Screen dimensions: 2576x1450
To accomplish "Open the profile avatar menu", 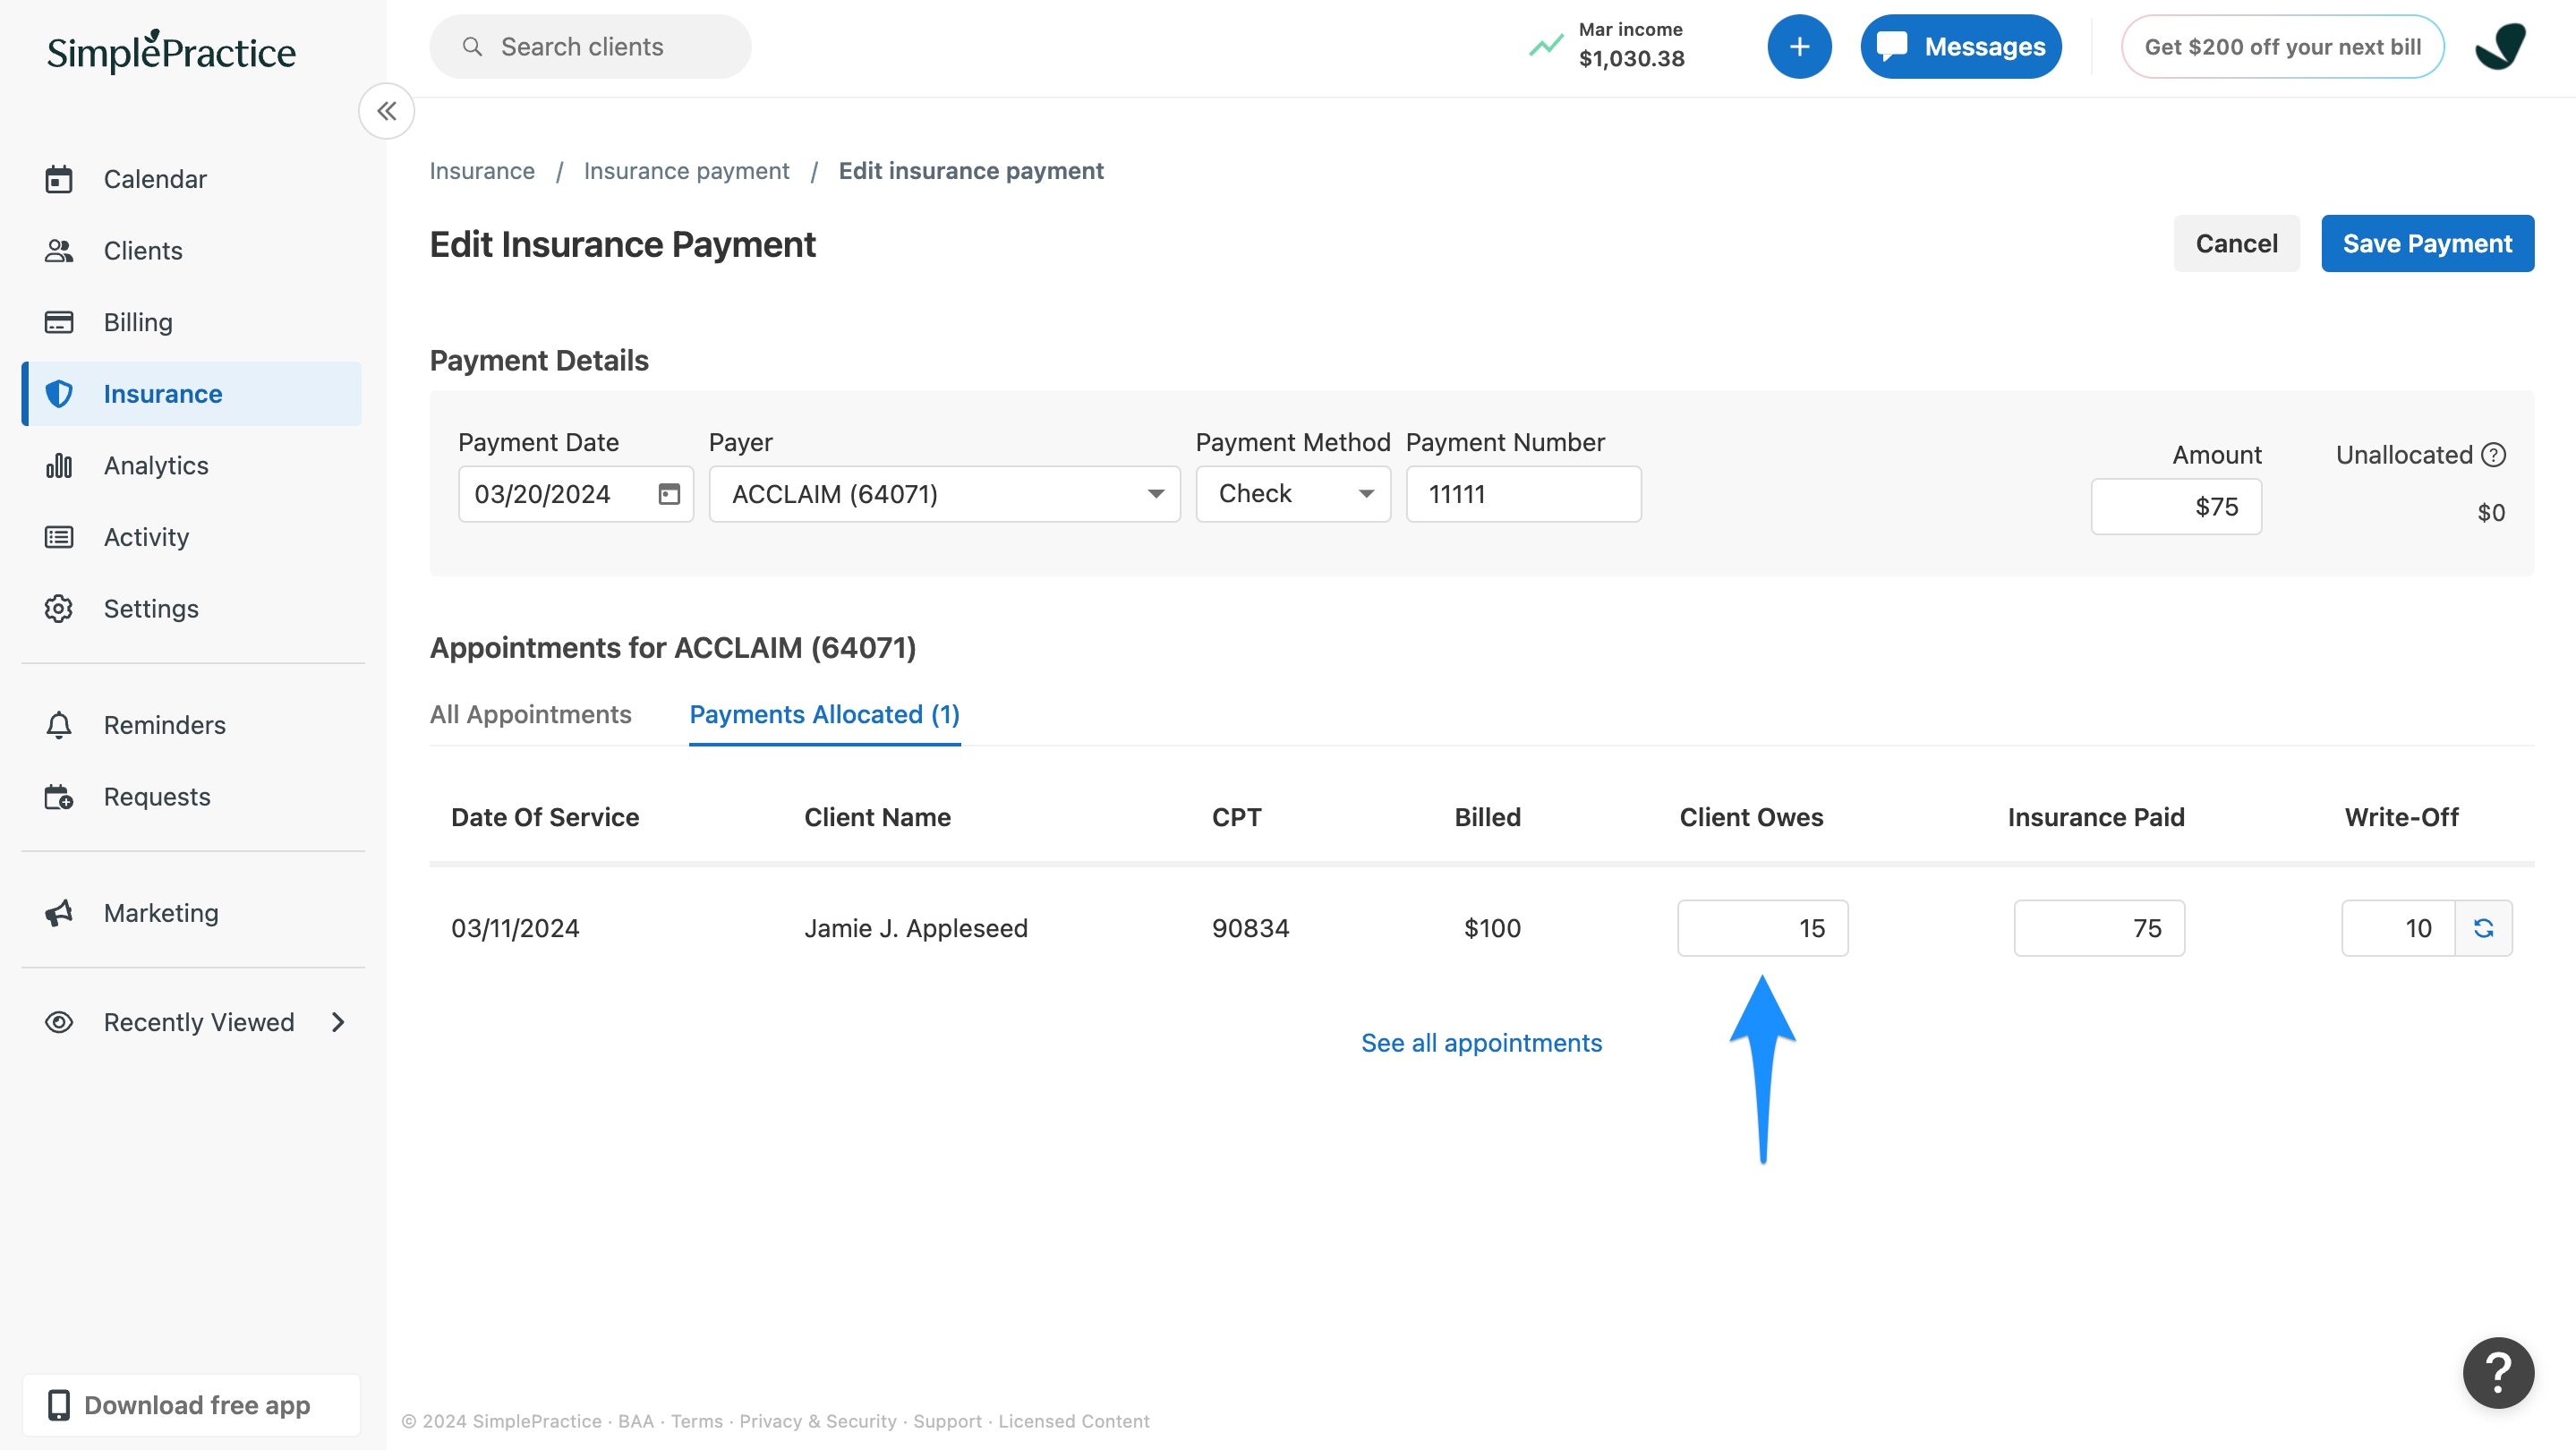I will click(2500, 47).
